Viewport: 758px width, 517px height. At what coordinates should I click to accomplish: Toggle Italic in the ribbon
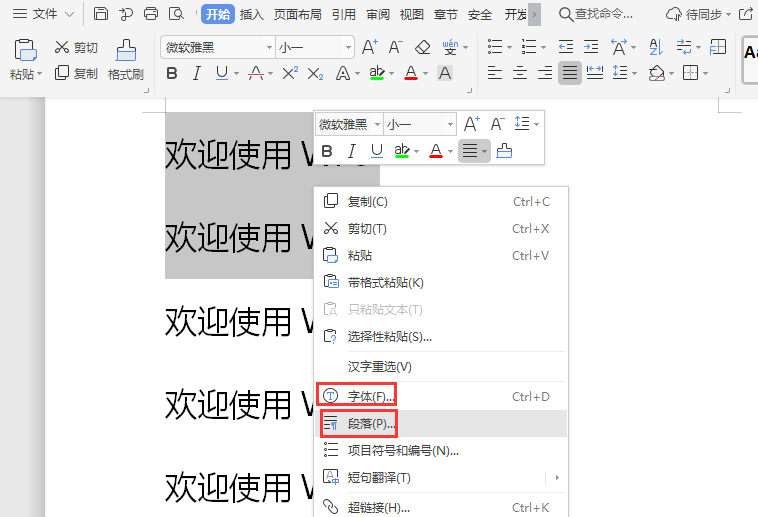pos(196,74)
